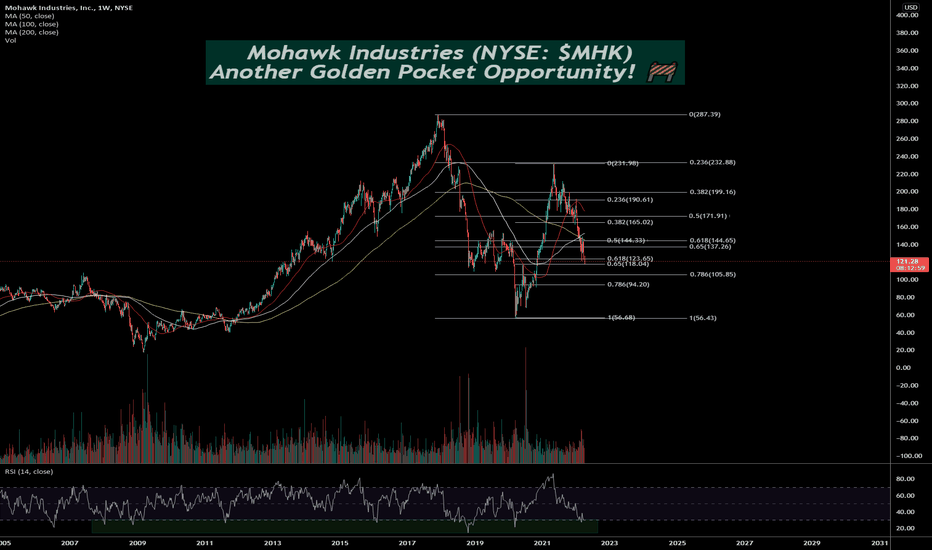Select the Fibonacci level label 0.382(199.16)
This screenshot has height=550, width=932.
coord(712,192)
